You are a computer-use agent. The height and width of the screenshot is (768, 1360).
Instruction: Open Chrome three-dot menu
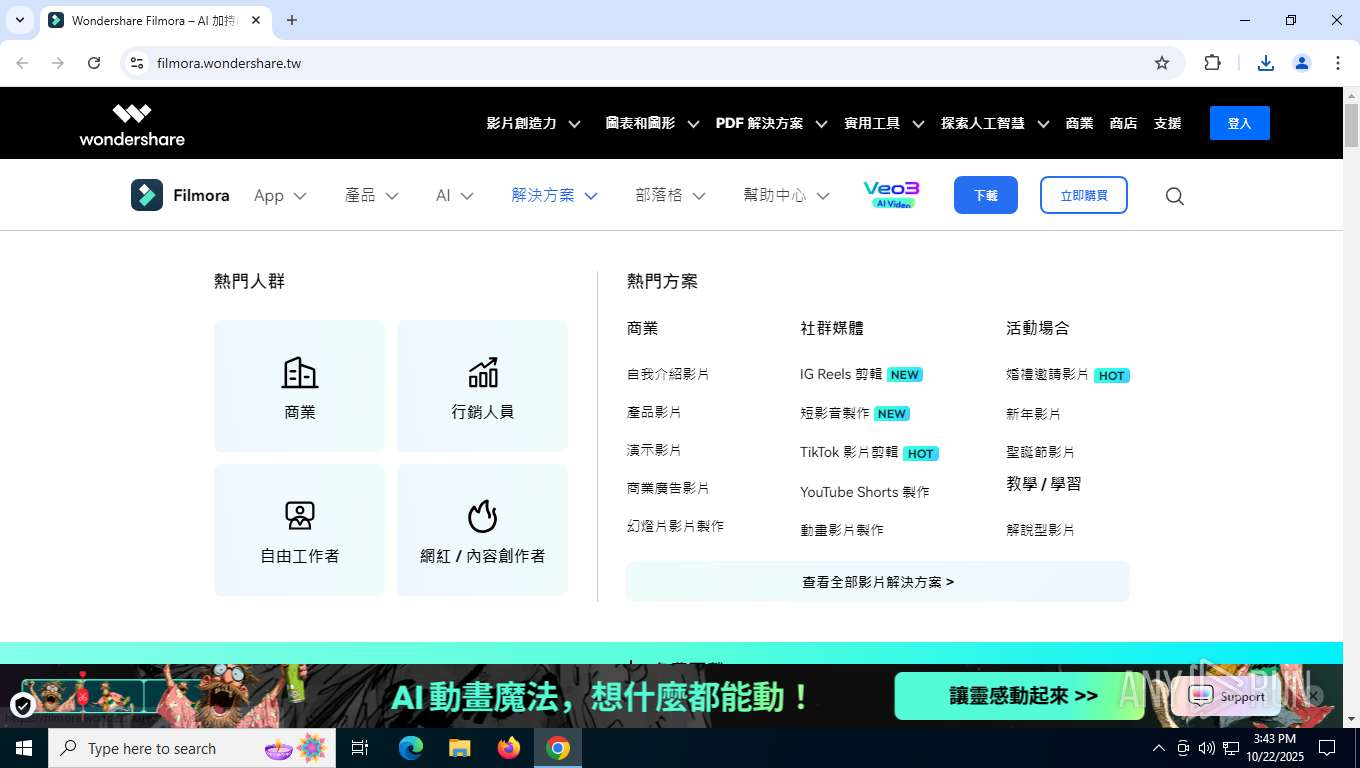point(1338,63)
